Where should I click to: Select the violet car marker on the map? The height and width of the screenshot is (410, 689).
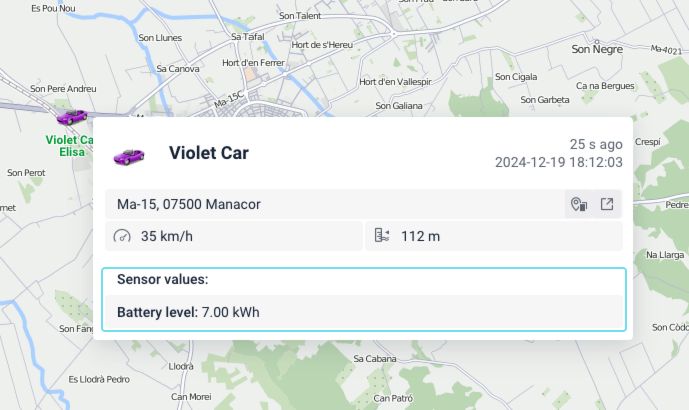coord(71,118)
